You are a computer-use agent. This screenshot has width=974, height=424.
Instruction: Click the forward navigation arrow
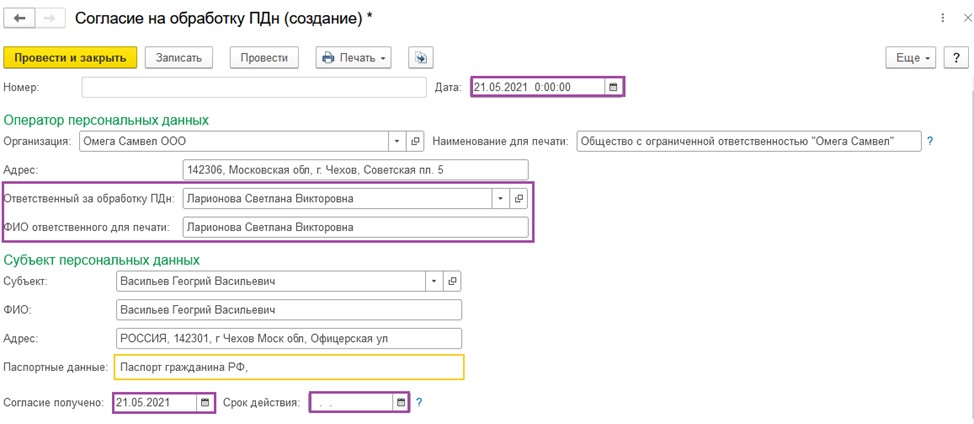click(x=49, y=18)
